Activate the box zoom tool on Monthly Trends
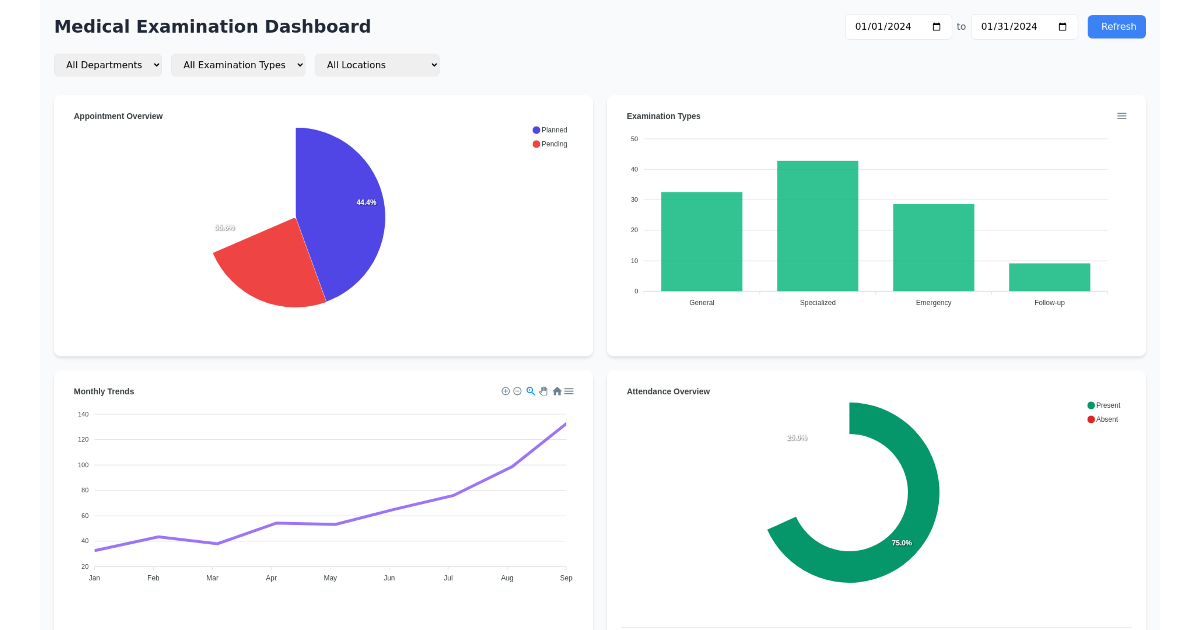 point(530,391)
